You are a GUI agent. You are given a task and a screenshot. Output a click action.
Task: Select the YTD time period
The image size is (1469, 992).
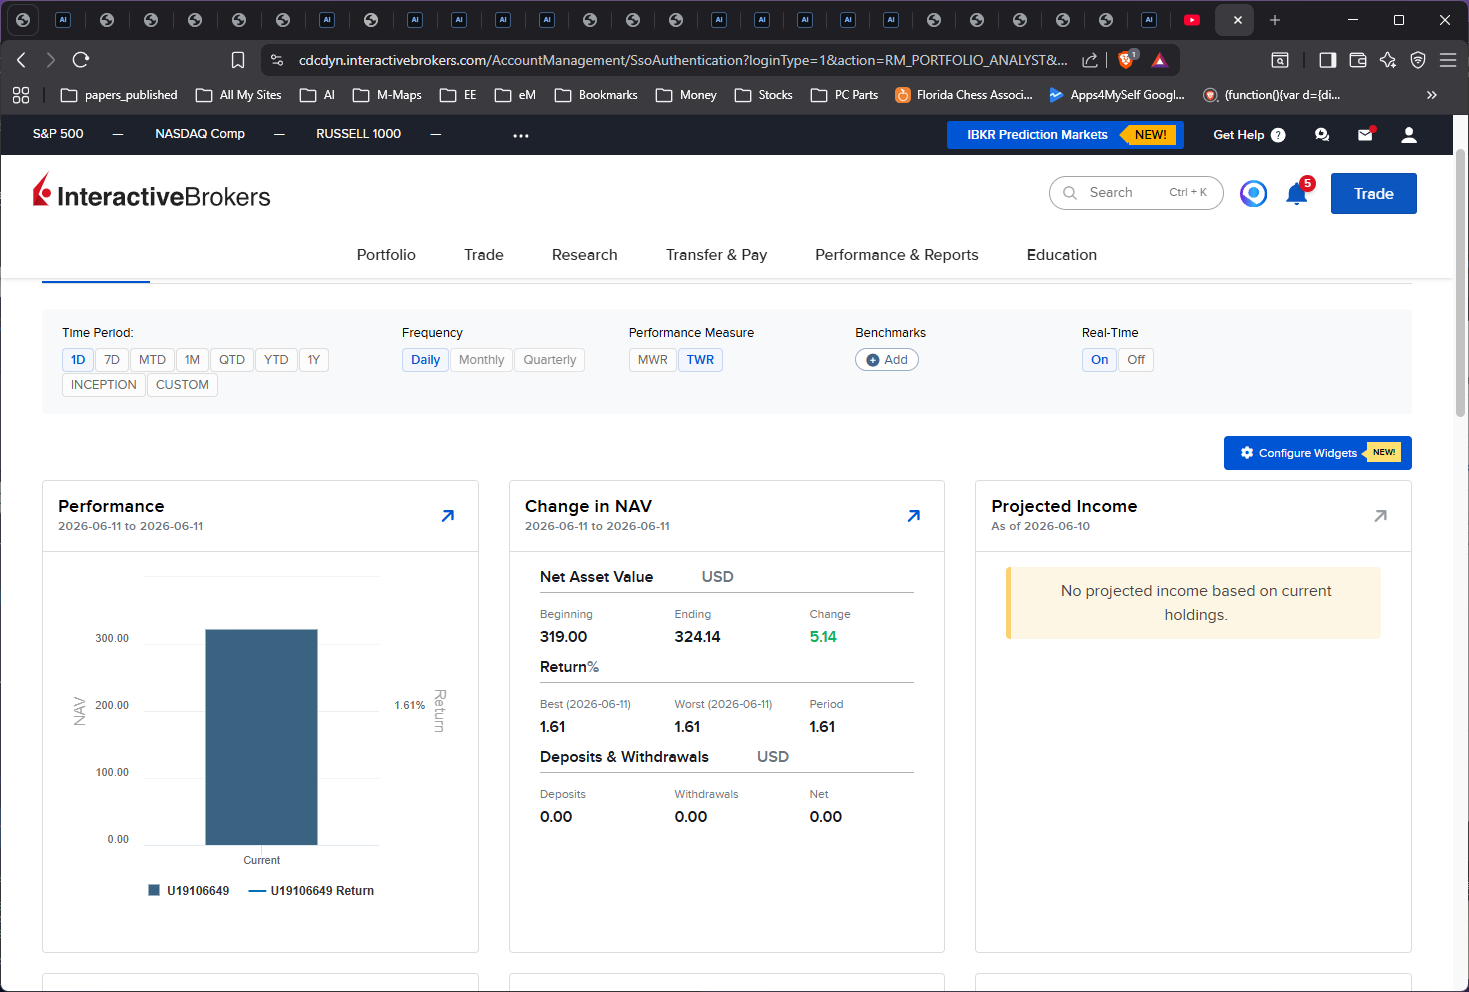276,360
